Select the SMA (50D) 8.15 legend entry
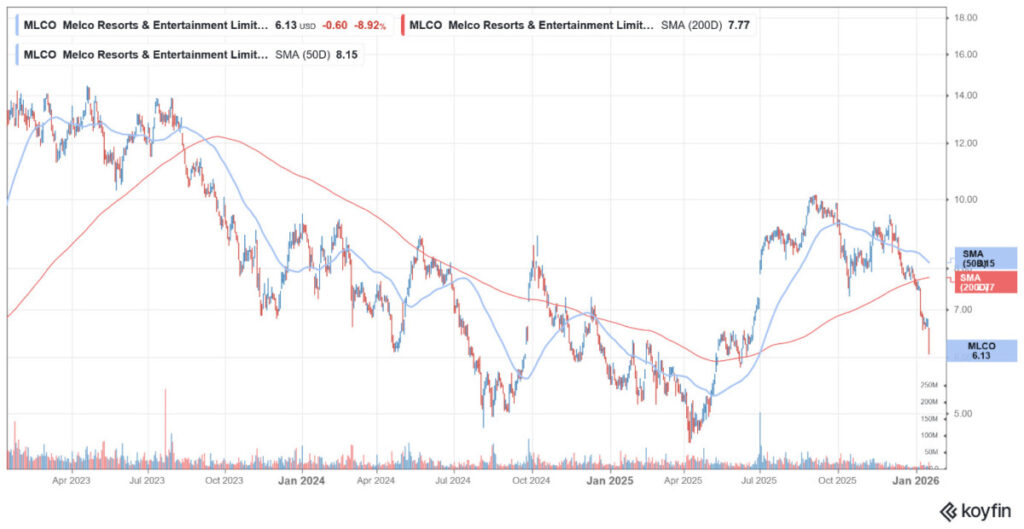 tap(190, 54)
